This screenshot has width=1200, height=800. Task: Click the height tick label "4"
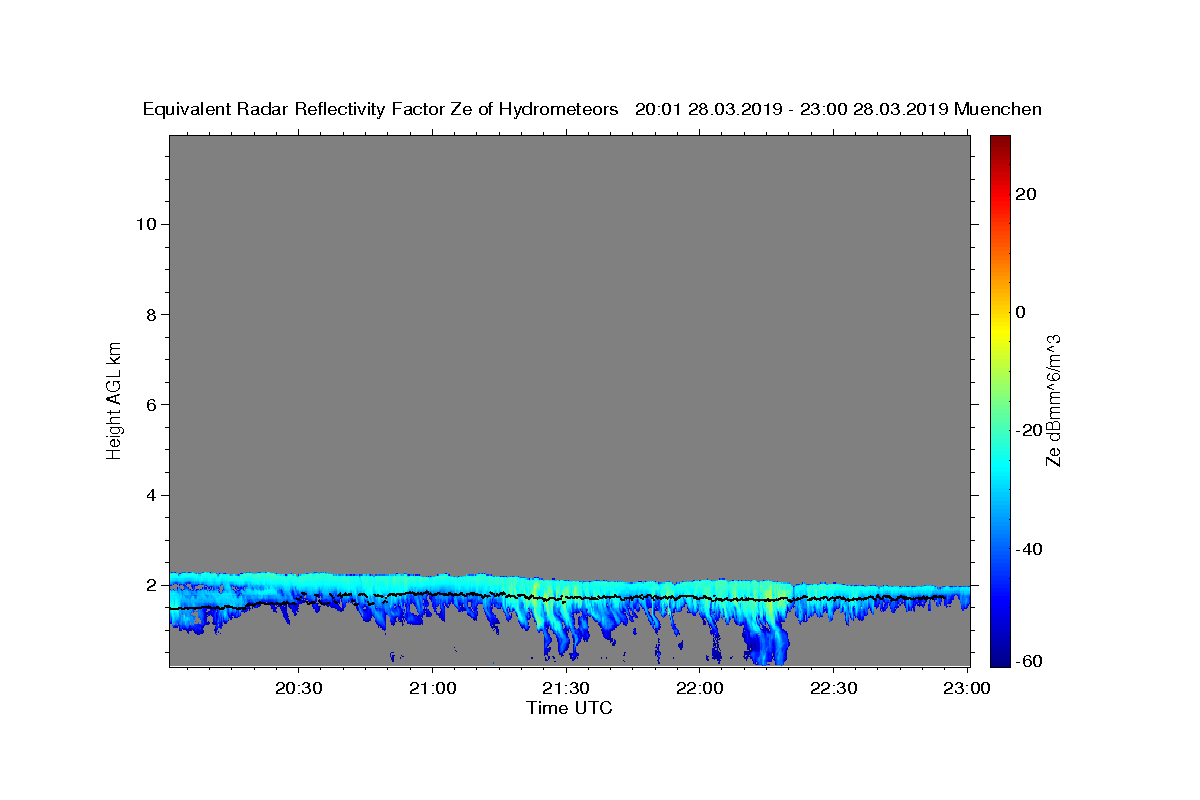click(150, 495)
